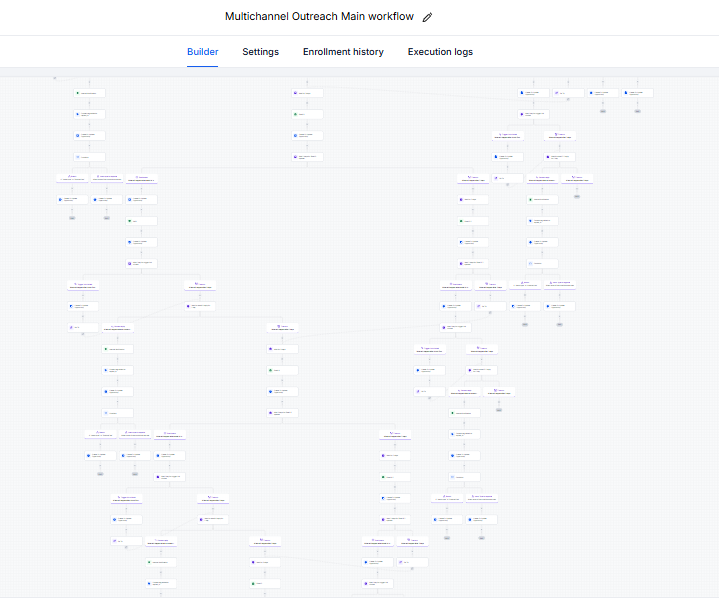Select the 'Multichannel Outreach Main workflow' title
Viewport: 719px width, 598px height.
click(x=319, y=17)
